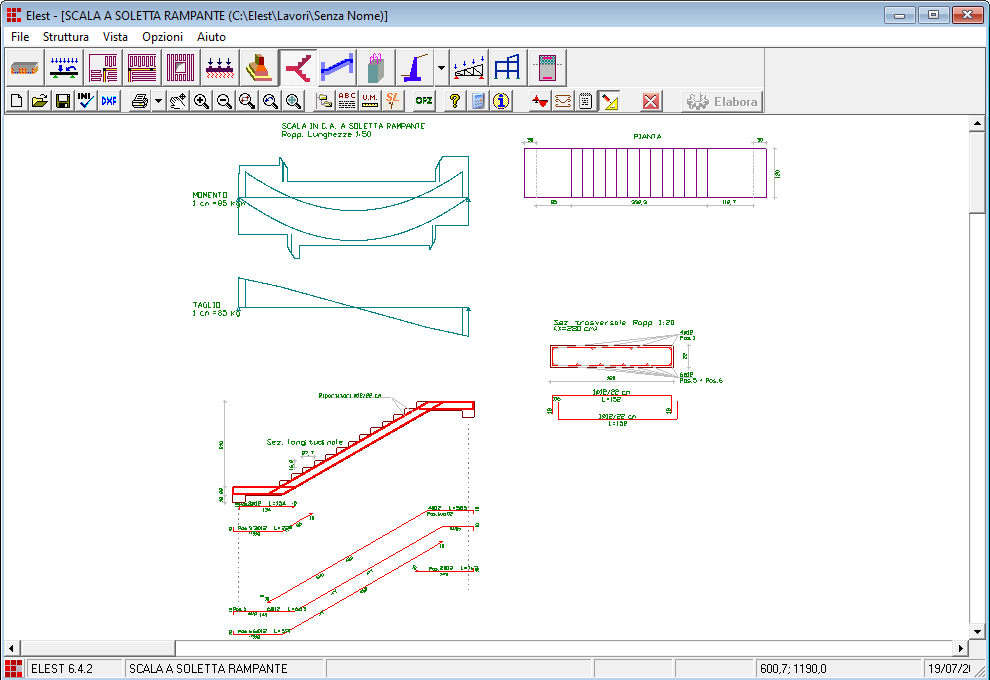This screenshot has width=990, height=680.
Task: Select the frame structure icon
Action: pyautogui.click(x=508, y=68)
